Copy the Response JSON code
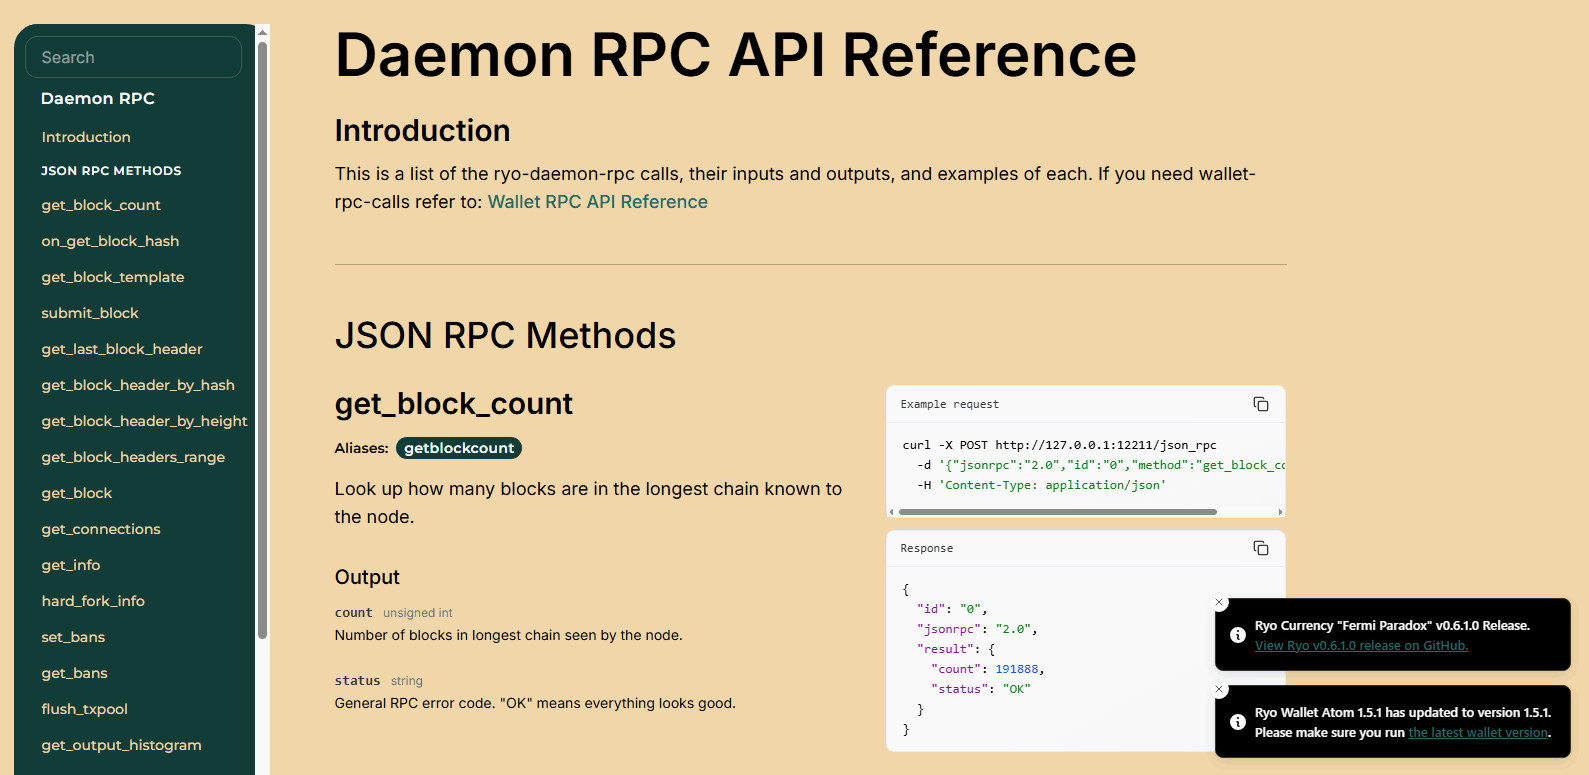 1260,548
